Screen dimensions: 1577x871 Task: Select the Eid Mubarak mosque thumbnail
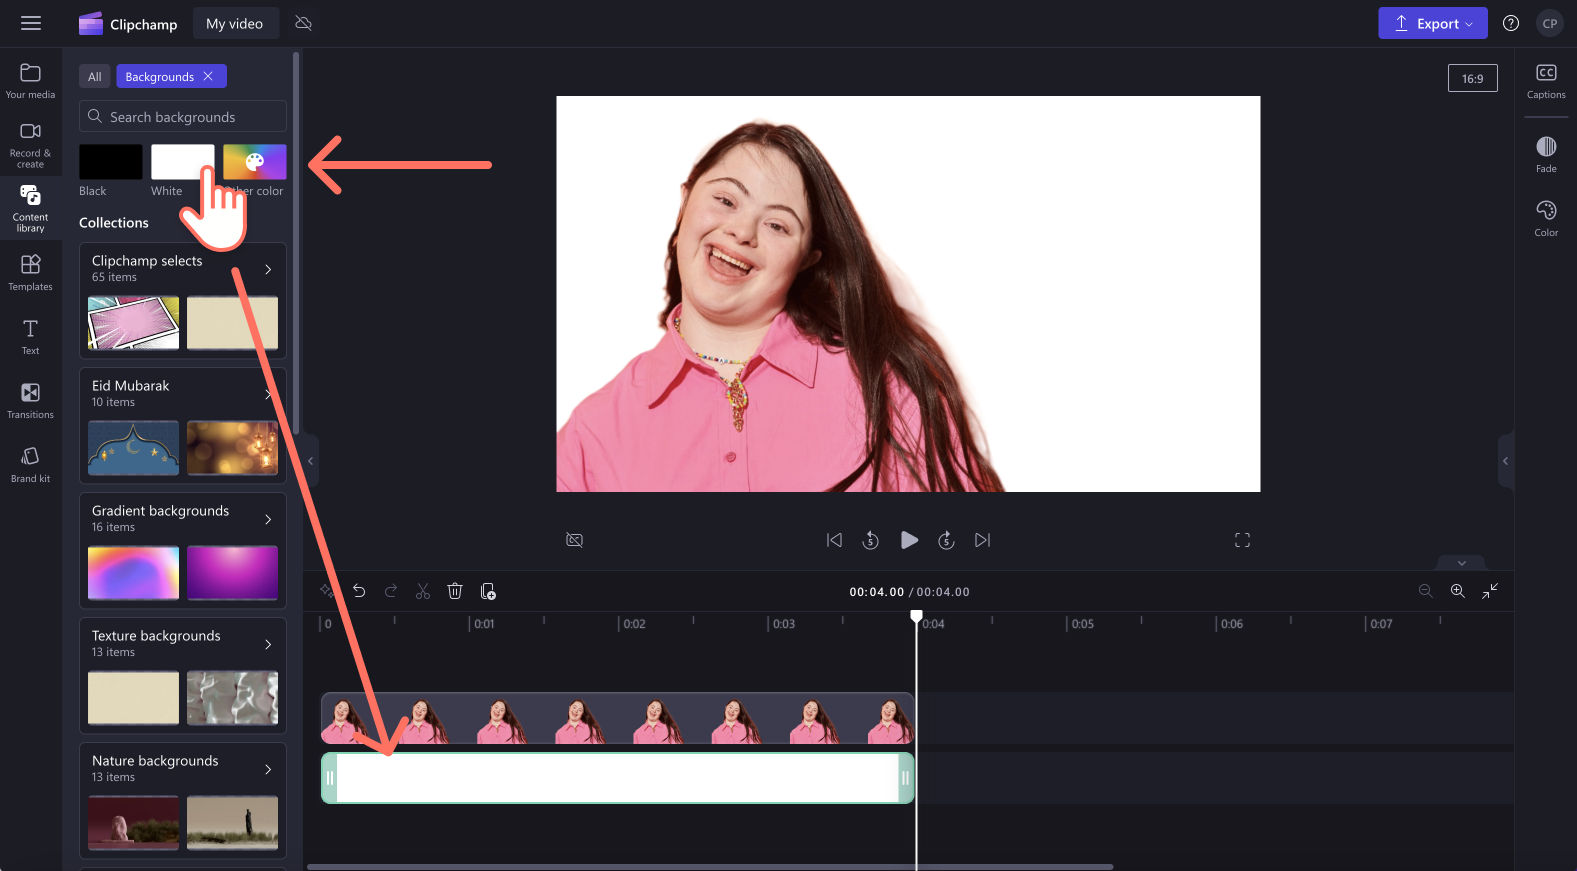pos(134,447)
